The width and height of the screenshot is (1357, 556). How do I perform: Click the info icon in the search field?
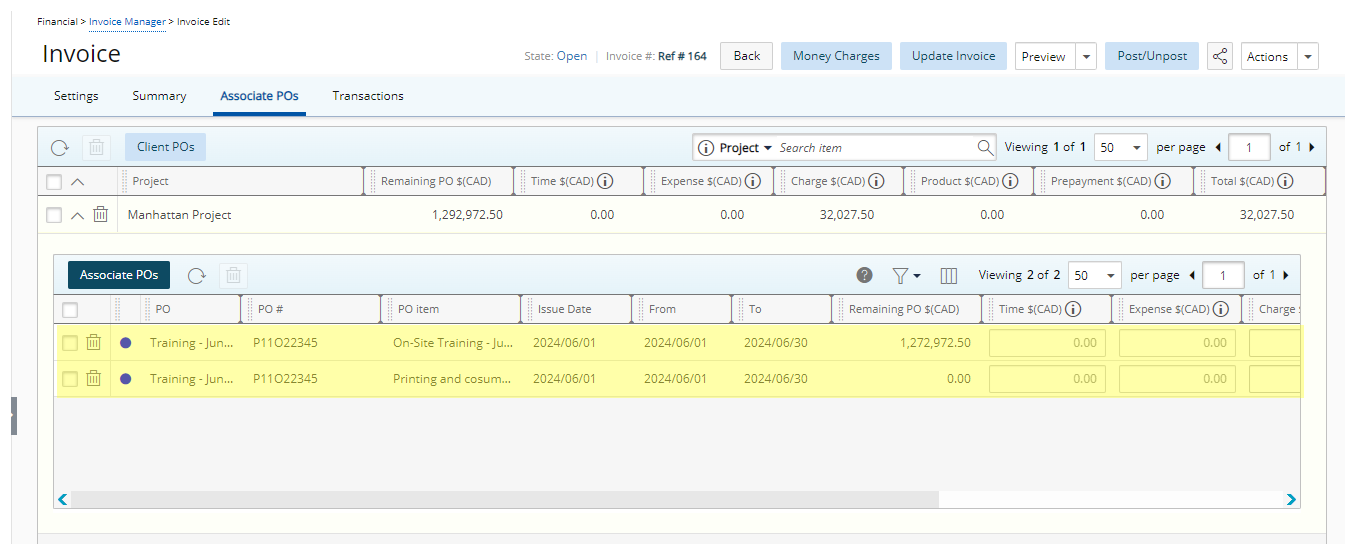706,148
